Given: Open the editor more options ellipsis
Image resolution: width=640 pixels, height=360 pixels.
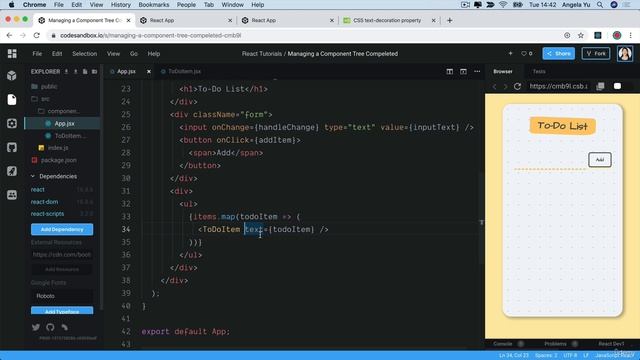Looking at the screenshot, I should 477,71.
